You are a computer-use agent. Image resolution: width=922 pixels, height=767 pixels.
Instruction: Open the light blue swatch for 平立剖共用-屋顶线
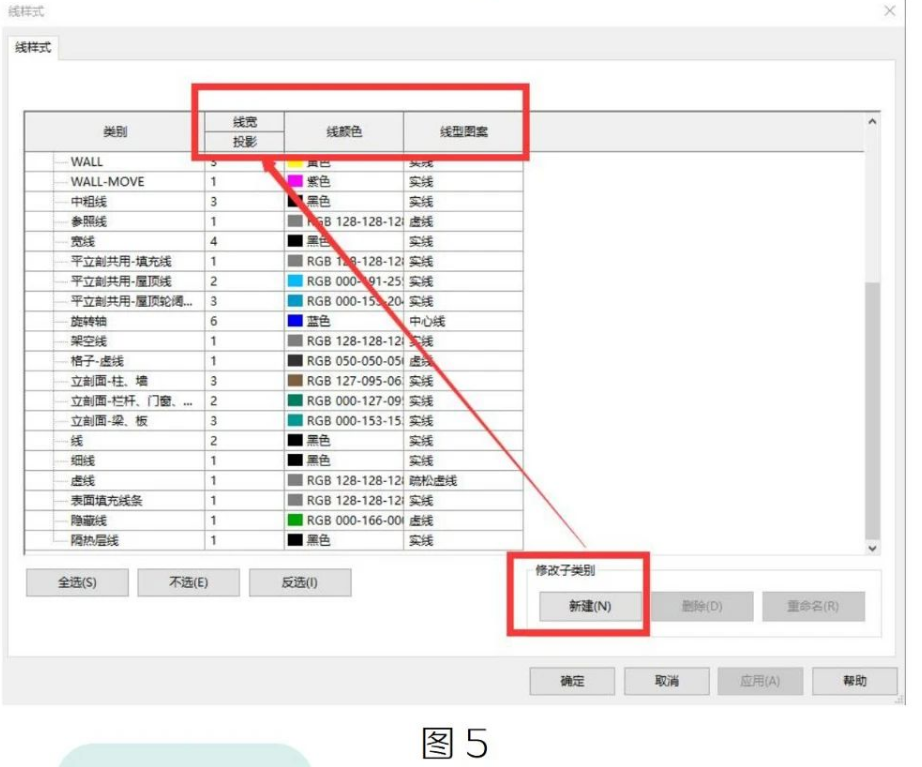point(295,281)
